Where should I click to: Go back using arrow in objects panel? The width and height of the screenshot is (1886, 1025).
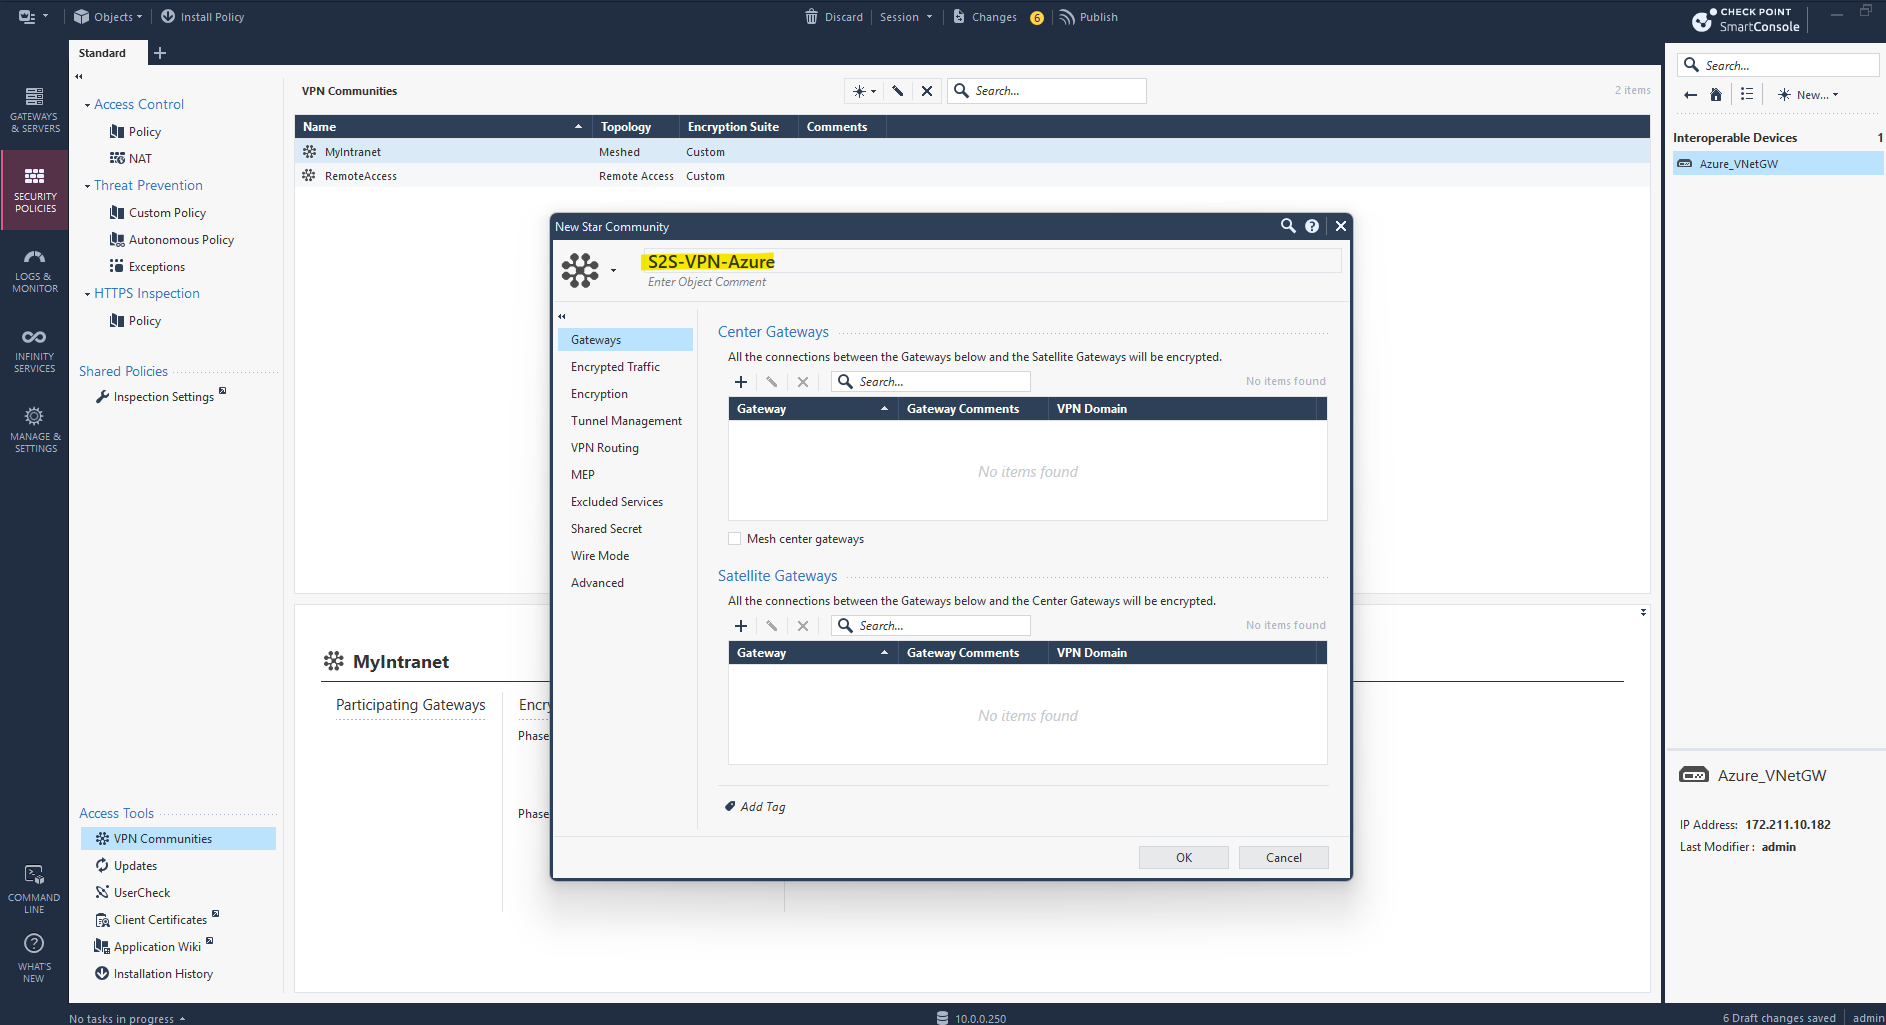[x=1690, y=95]
